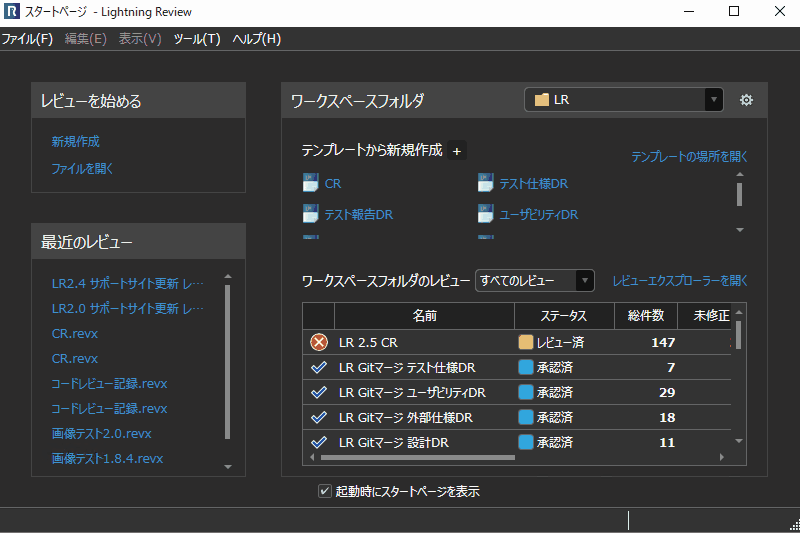Image resolution: width=800 pixels, height=533 pixels.
Task: Select the CR template link
Action: [x=333, y=184]
